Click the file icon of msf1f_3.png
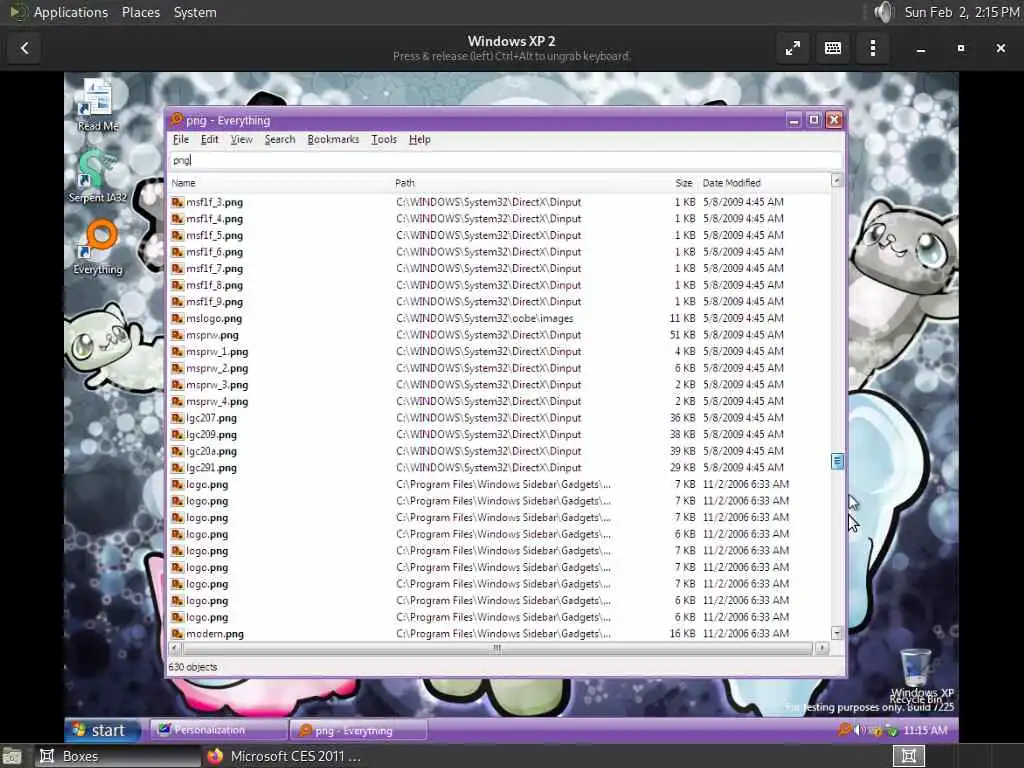The width and height of the screenshot is (1024, 768). [x=177, y=202]
